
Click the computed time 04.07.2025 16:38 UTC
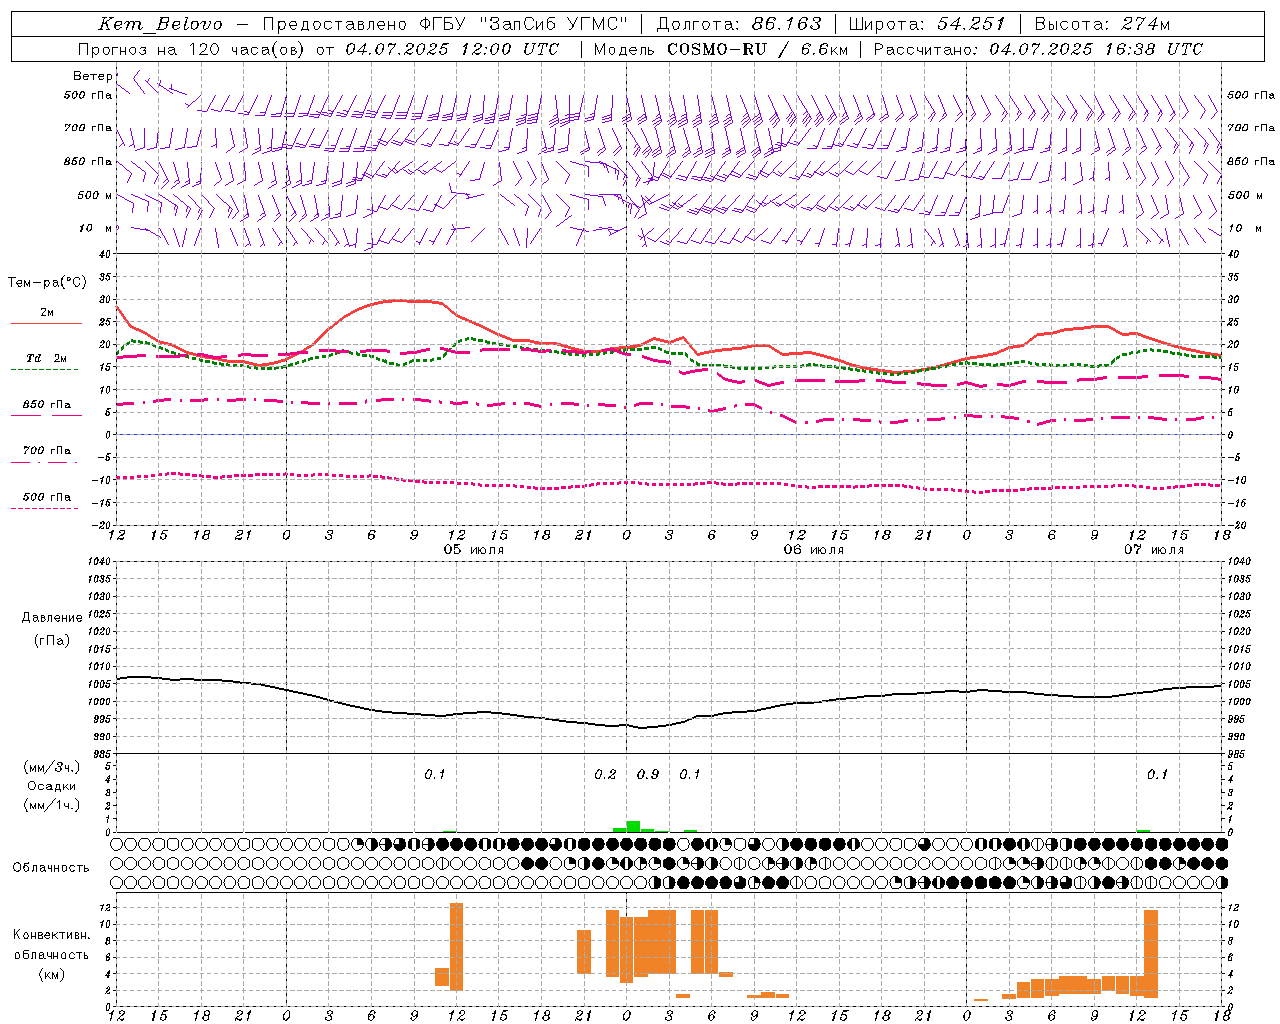tap(1096, 49)
